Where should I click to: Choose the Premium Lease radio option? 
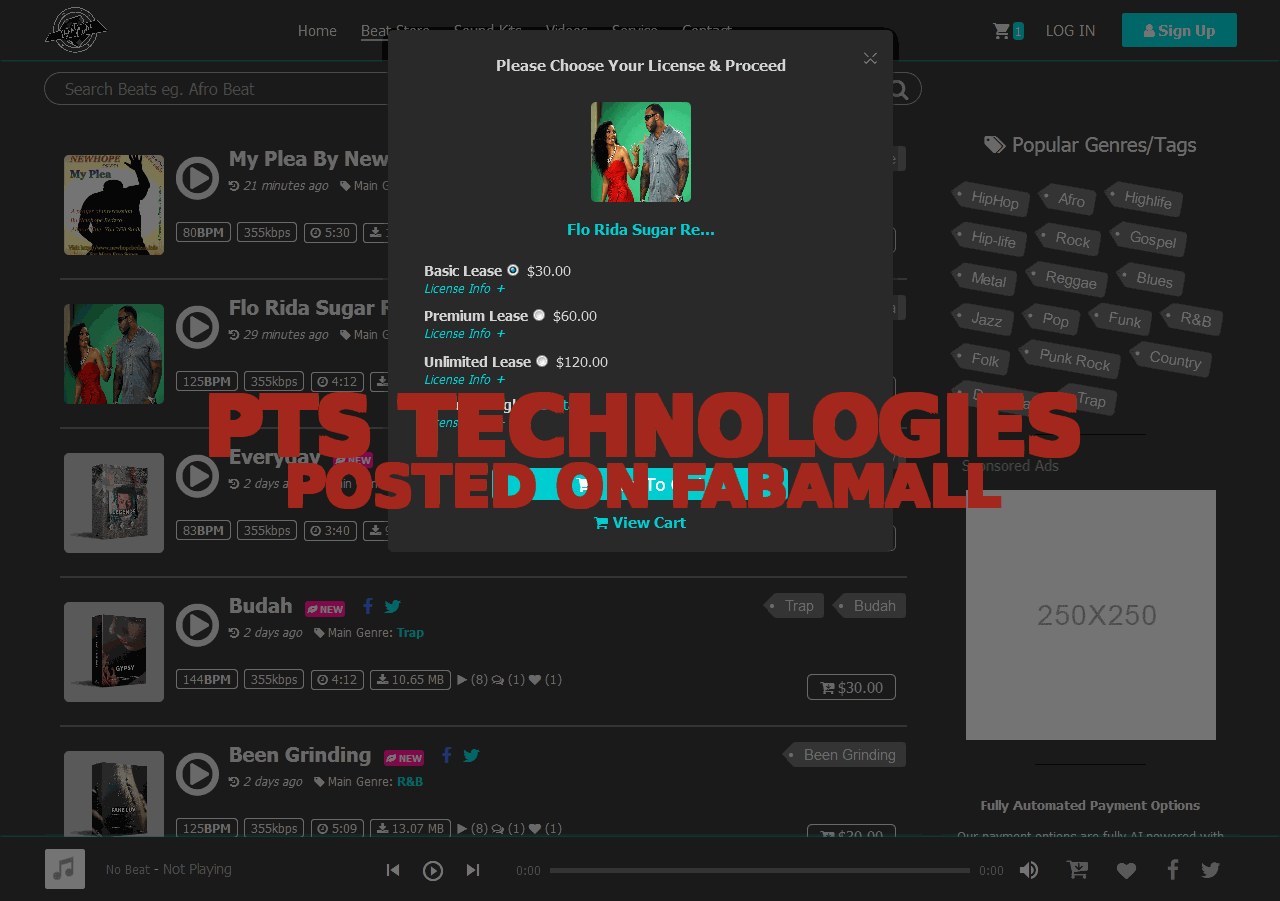pos(539,315)
